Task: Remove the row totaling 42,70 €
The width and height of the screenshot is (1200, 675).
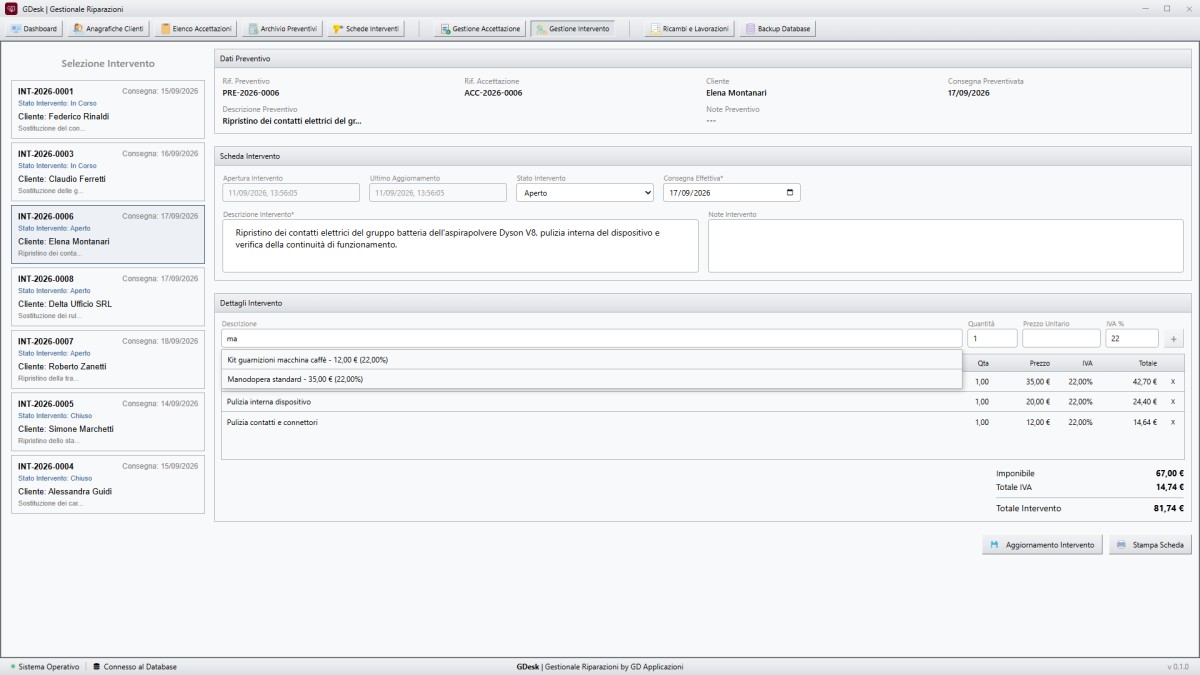Action: tap(1173, 382)
